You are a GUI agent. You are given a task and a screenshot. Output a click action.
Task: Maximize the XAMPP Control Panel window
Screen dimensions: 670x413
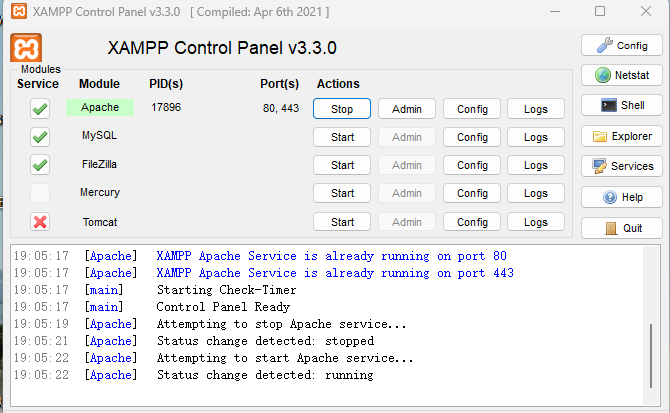[600, 11]
